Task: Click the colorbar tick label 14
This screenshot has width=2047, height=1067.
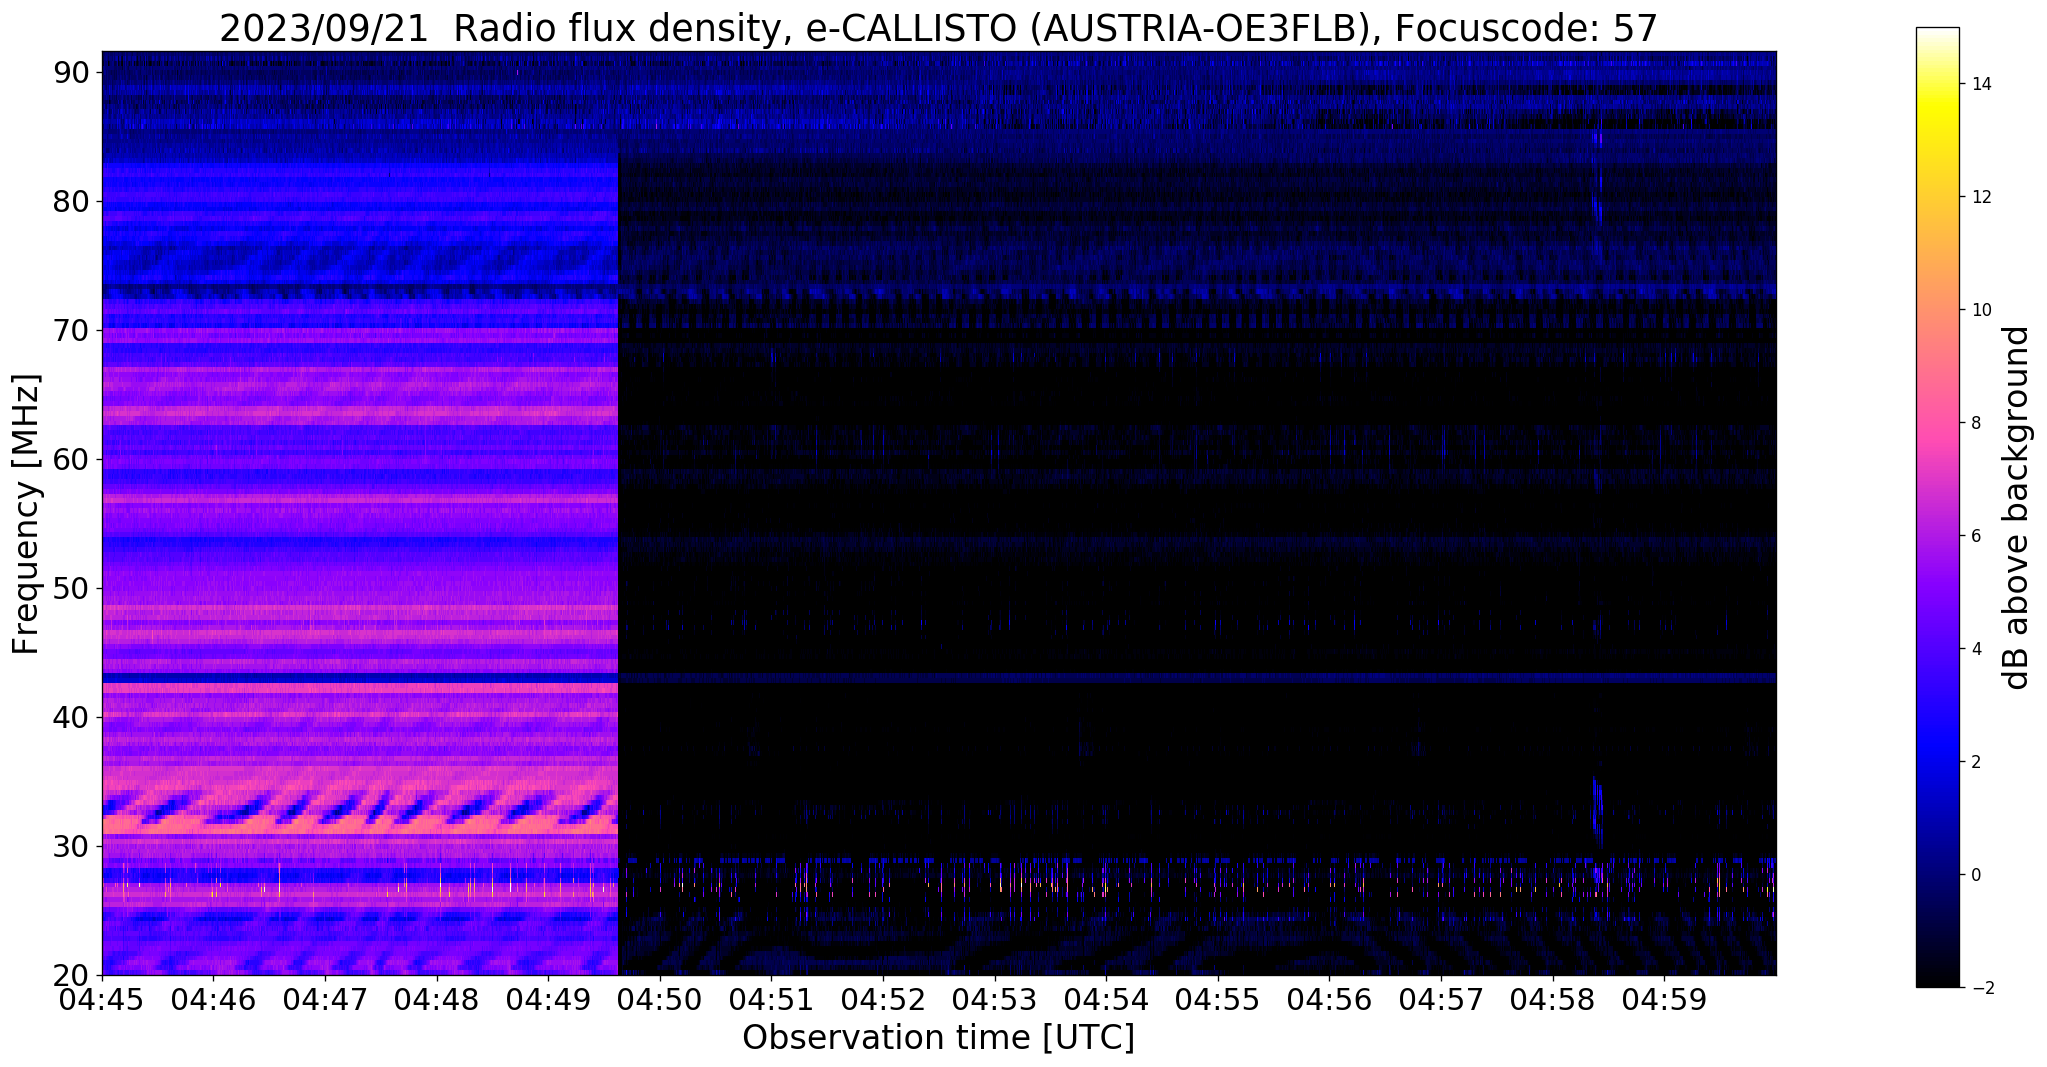Action: (x=1978, y=84)
